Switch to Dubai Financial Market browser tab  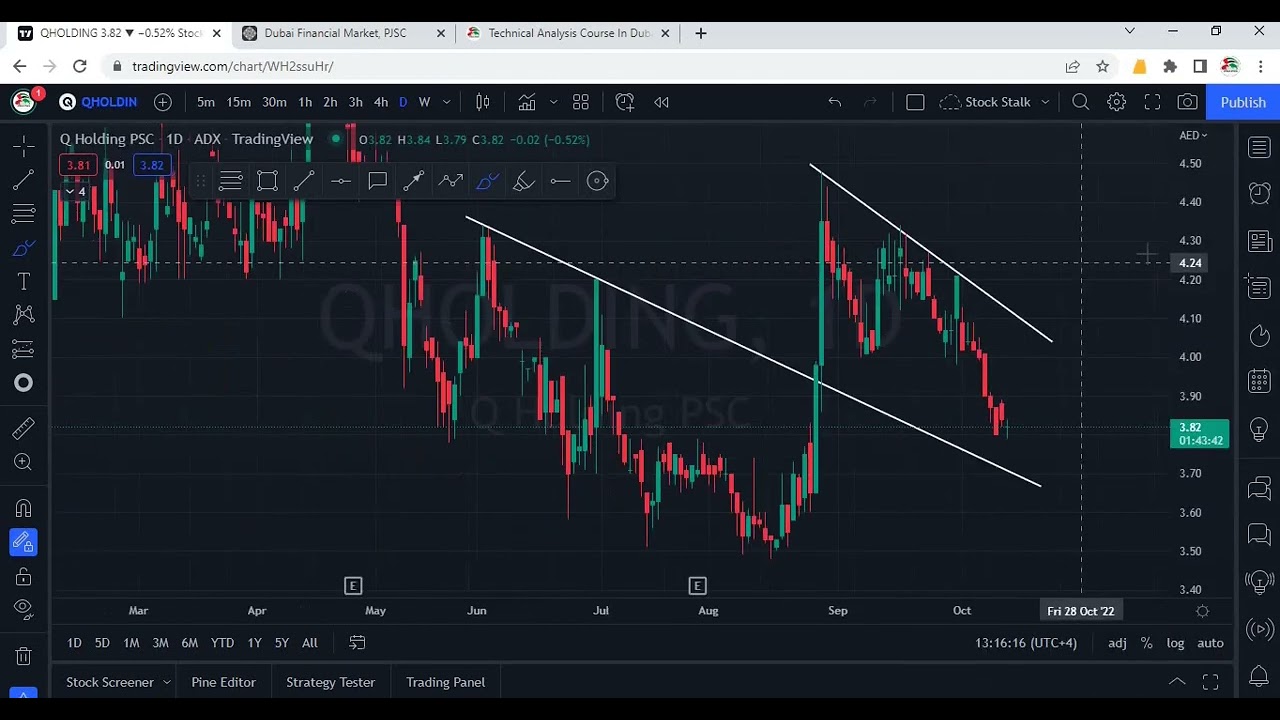coord(344,33)
